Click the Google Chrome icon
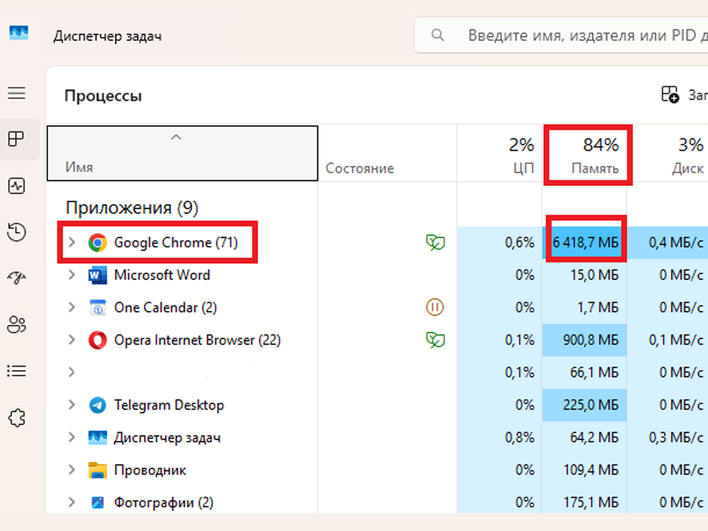Viewport: 708px width, 531px height. click(x=98, y=242)
